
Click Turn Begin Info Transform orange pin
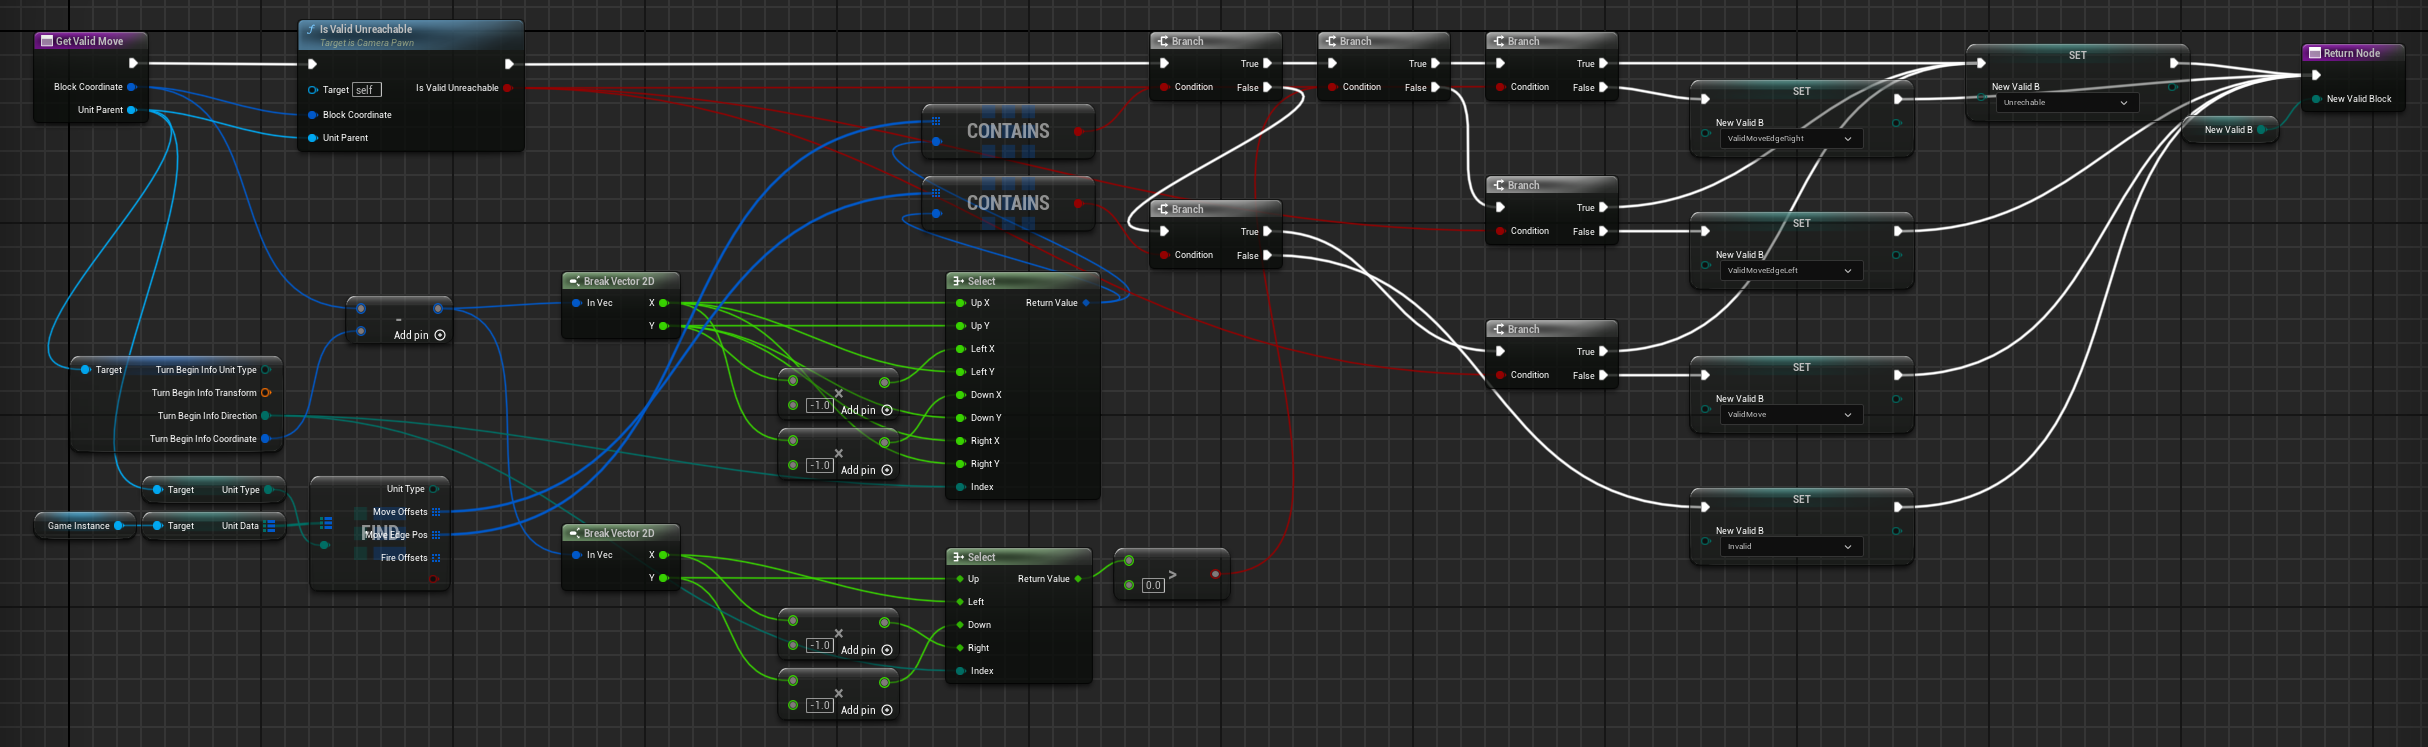266,393
